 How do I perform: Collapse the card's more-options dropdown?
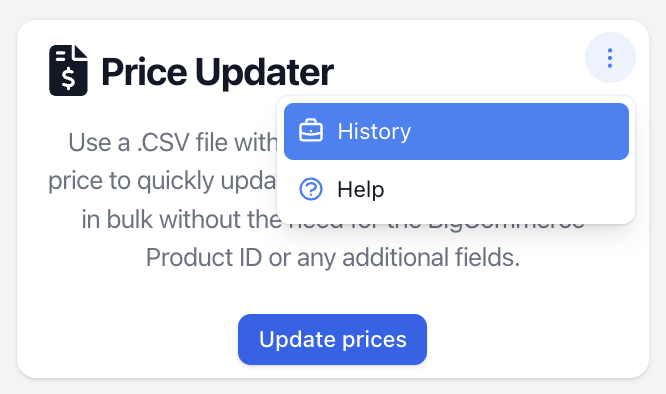610,58
